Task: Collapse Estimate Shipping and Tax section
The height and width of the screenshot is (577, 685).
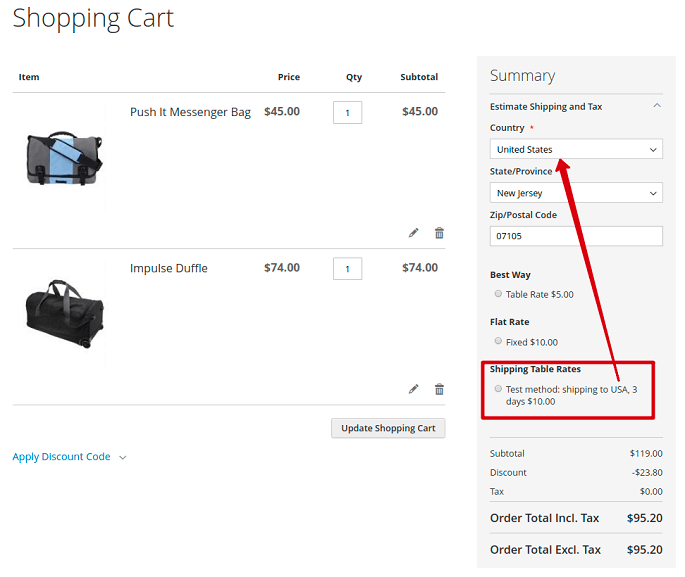Action: pos(657,106)
